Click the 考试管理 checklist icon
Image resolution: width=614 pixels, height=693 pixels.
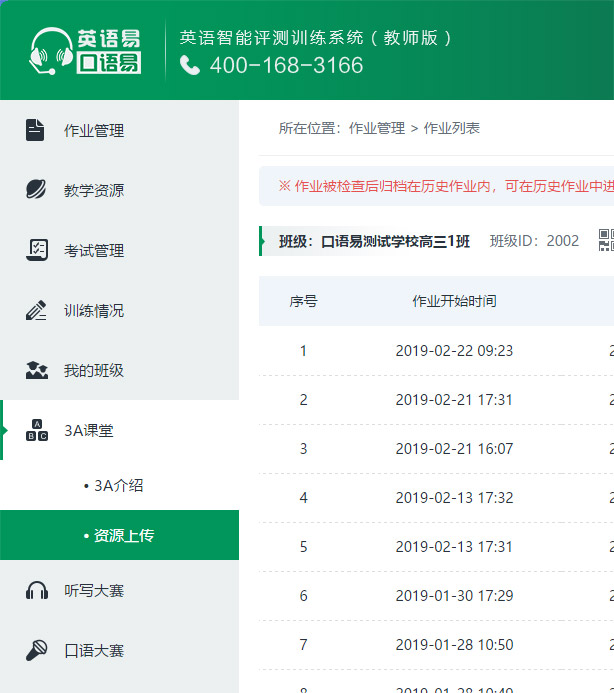click(x=36, y=250)
